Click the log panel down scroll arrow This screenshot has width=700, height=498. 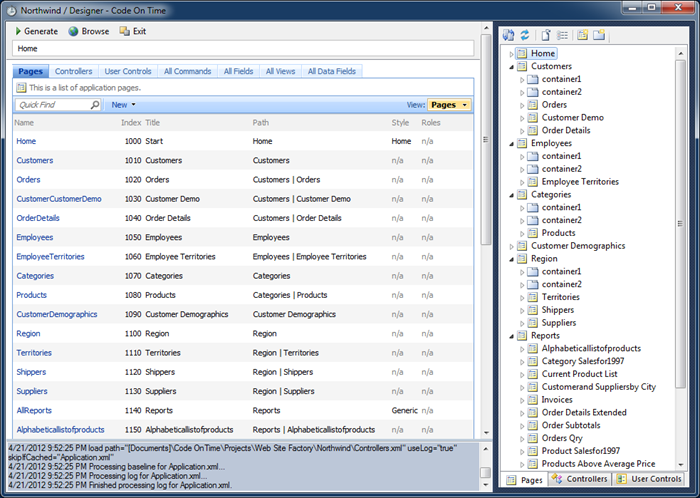[x=485, y=485]
